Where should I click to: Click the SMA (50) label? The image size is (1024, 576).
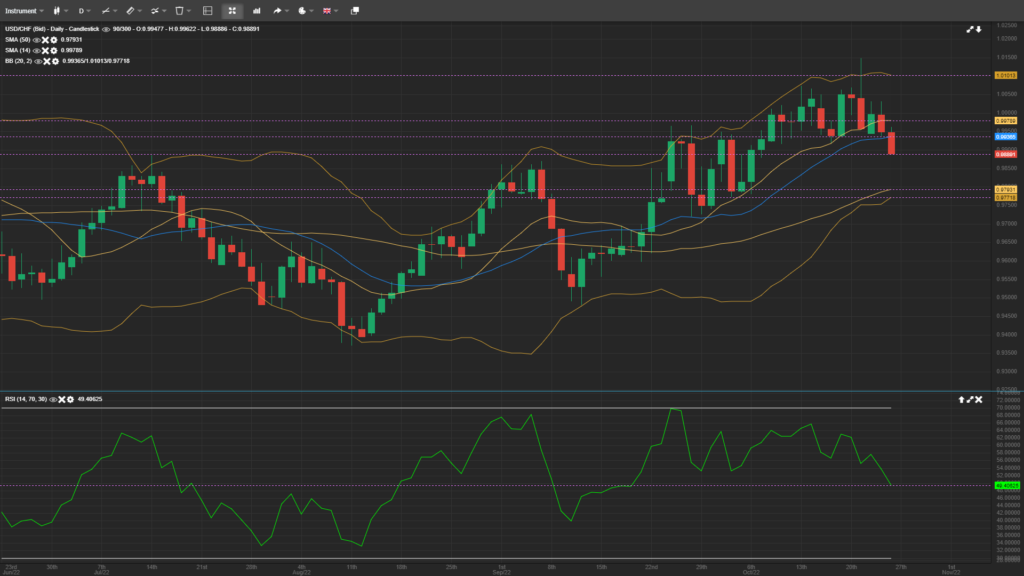[18, 40]
